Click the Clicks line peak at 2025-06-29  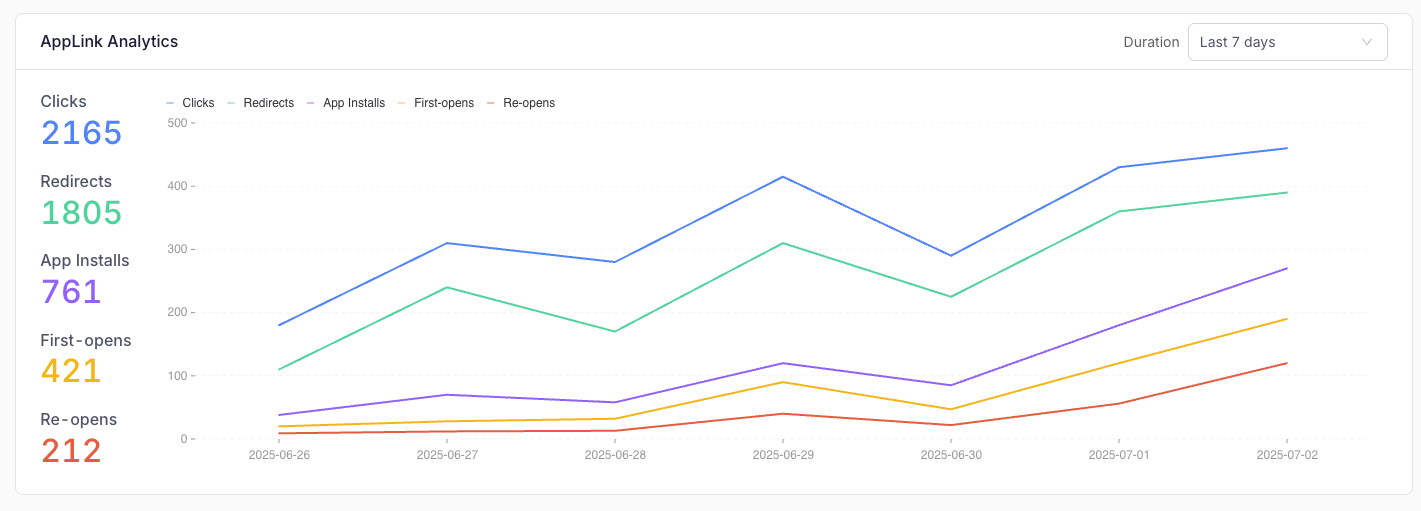[x=783, y=177]
